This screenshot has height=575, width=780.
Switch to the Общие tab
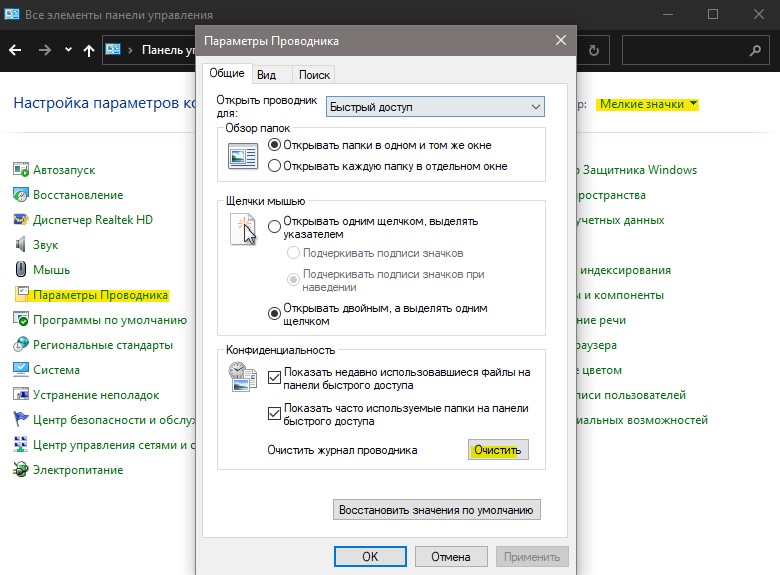tap(227, 73)
